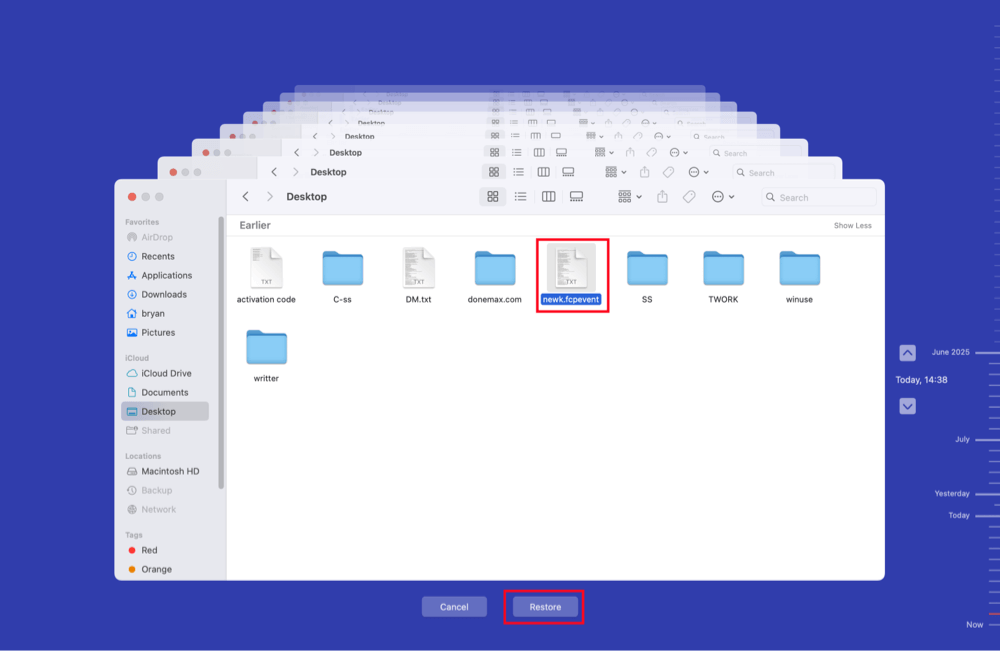The height and width of the screenshot is (651, 1000).
Task: Open the grouping options dropdown in the toolbar
Action: pos(627,197)
